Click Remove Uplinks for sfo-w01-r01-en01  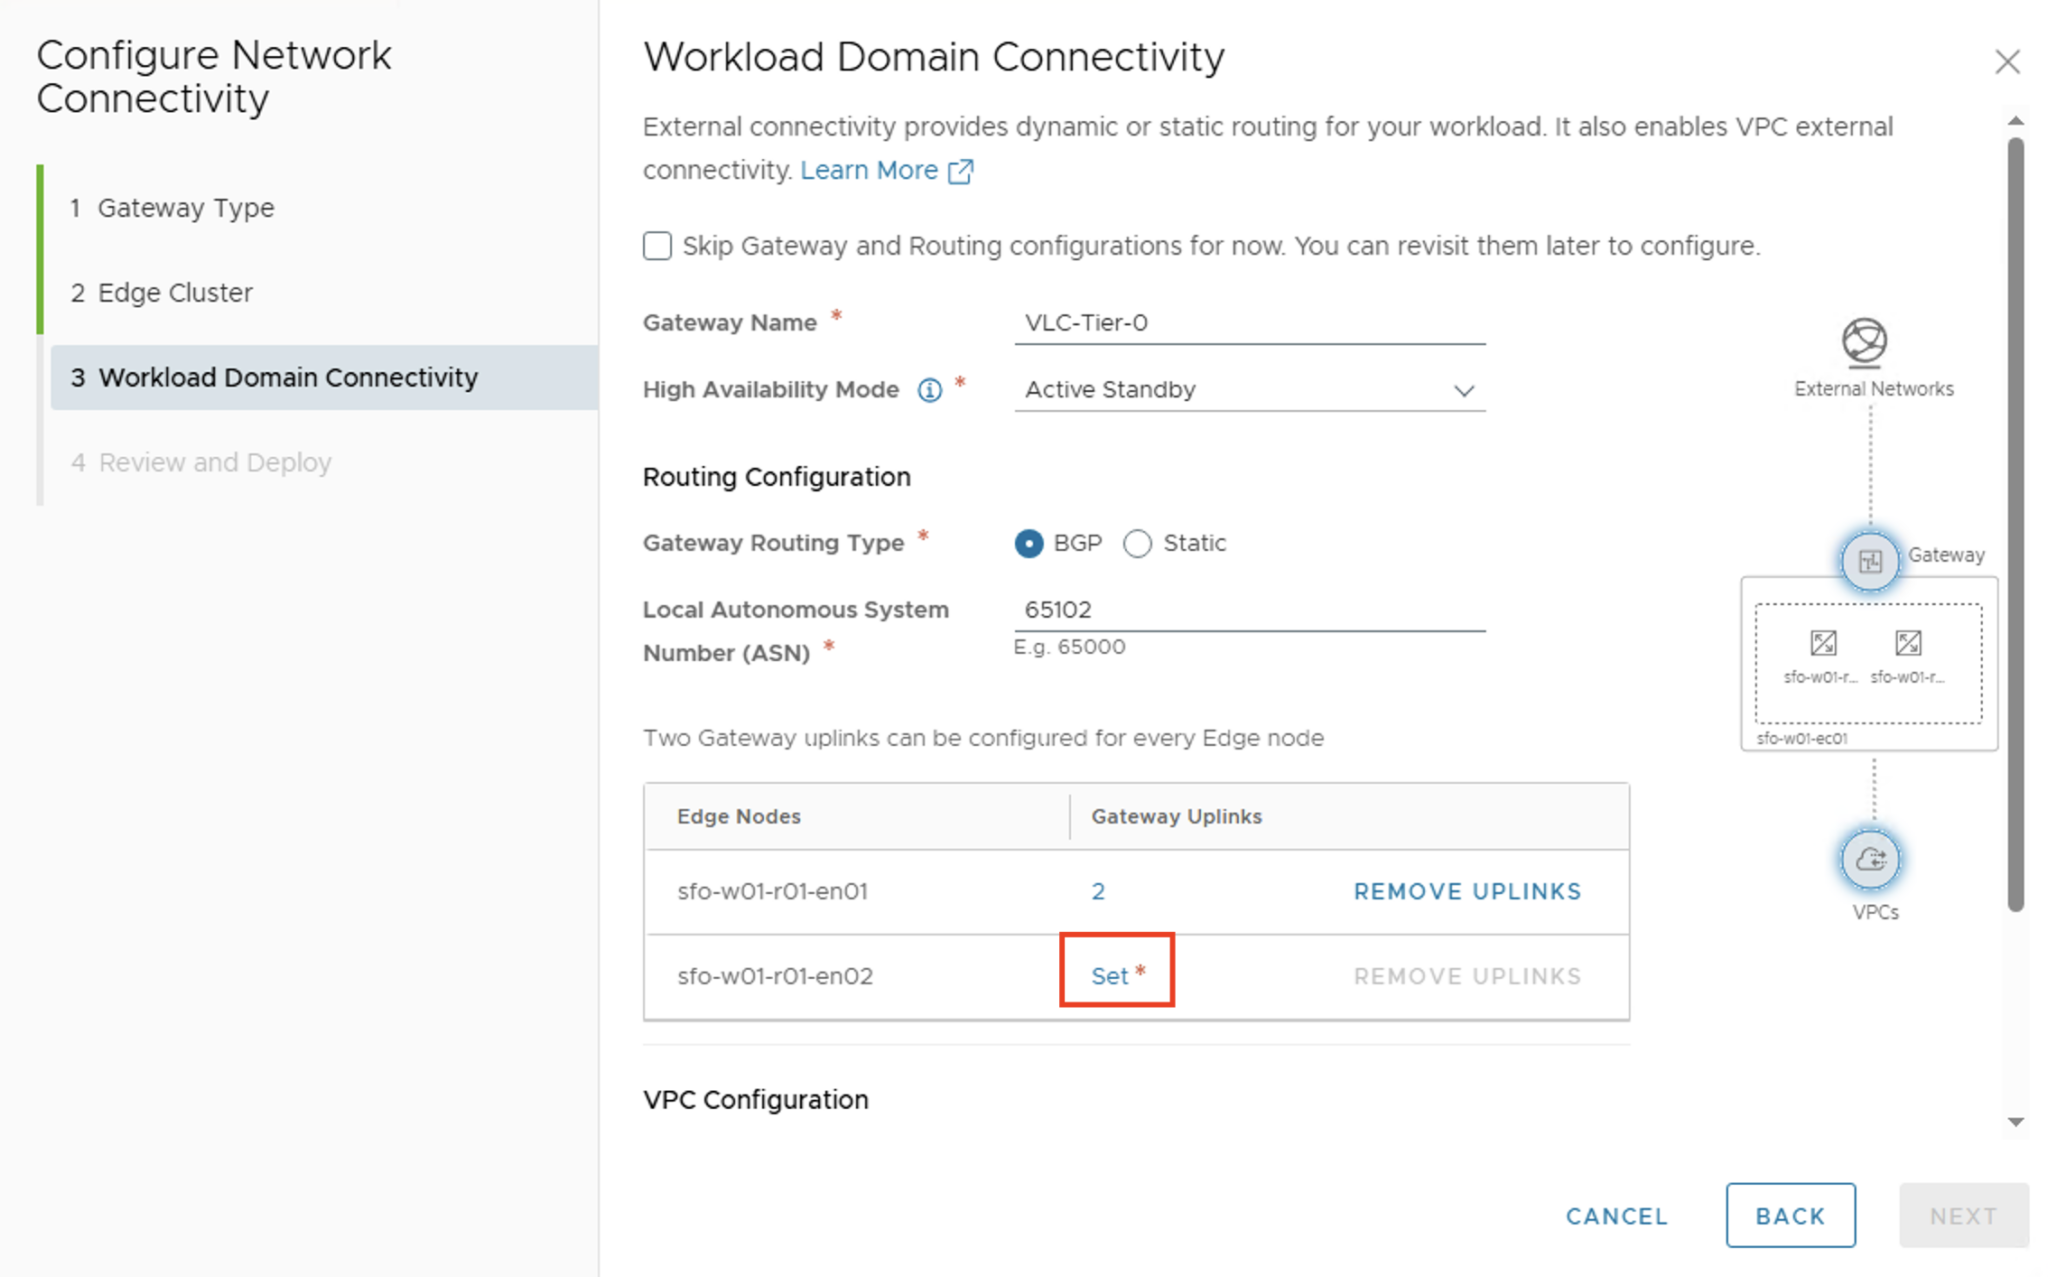pos(1467,891)
